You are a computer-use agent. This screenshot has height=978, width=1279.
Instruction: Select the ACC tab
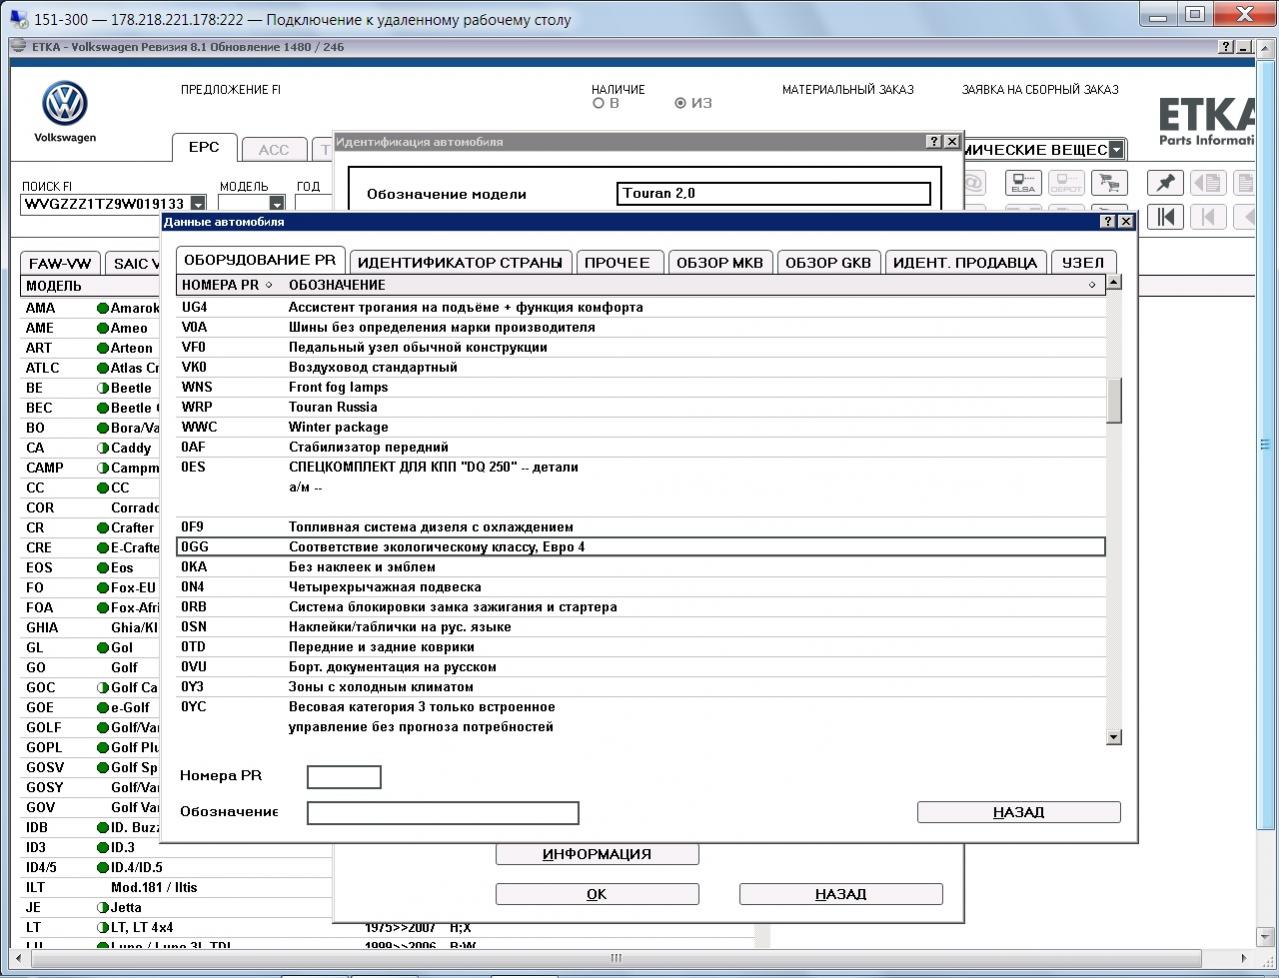tap(273, 150)
